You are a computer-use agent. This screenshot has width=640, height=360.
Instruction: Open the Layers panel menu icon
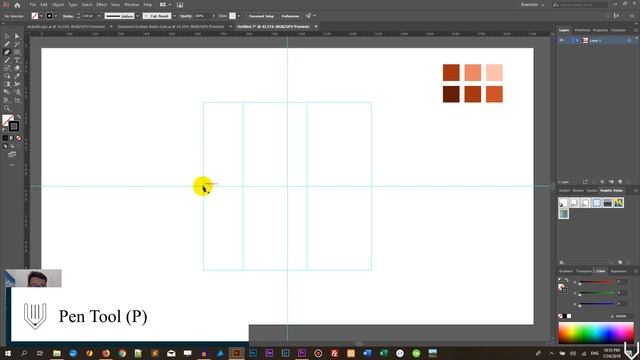[636, 30]
